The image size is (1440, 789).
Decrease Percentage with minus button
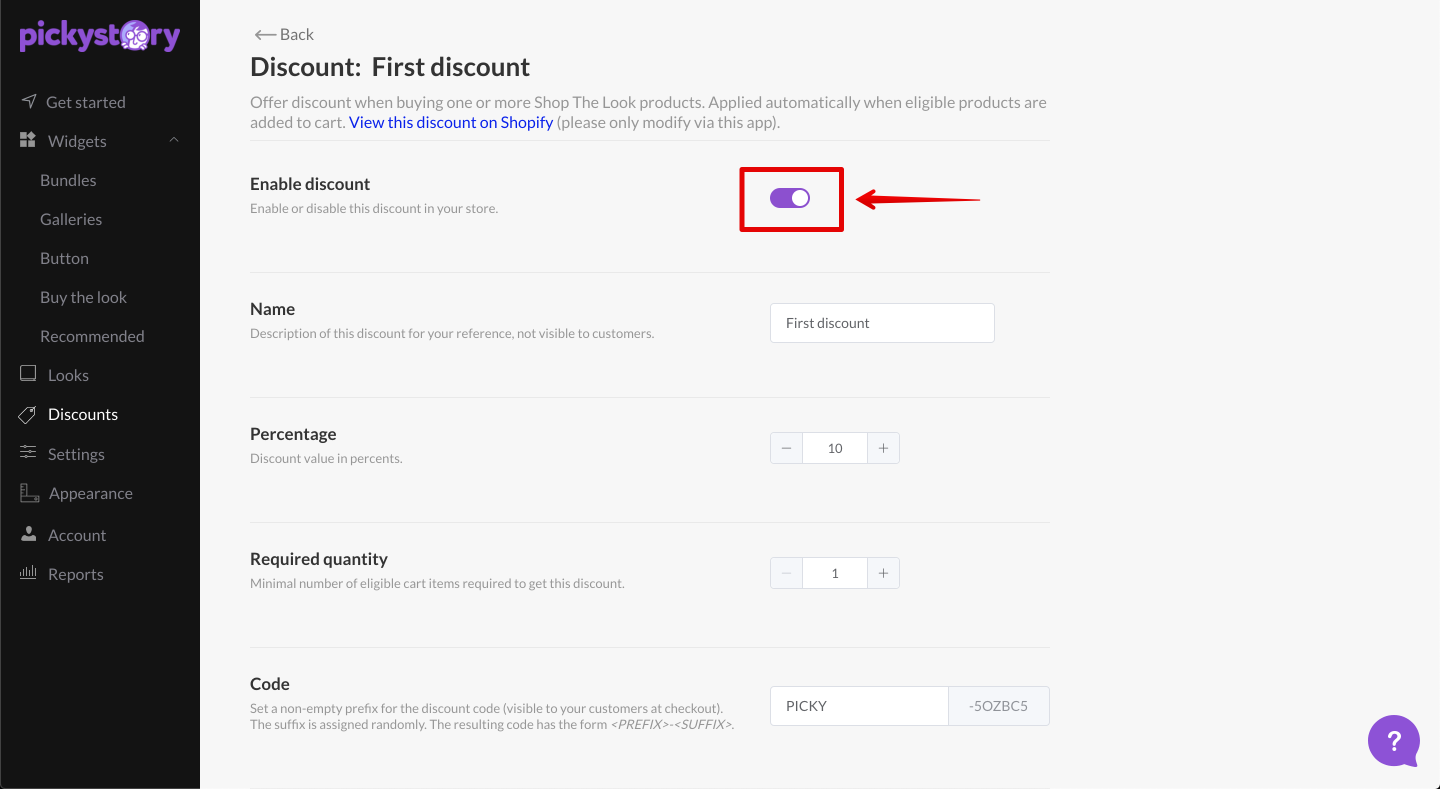[786, 448]
